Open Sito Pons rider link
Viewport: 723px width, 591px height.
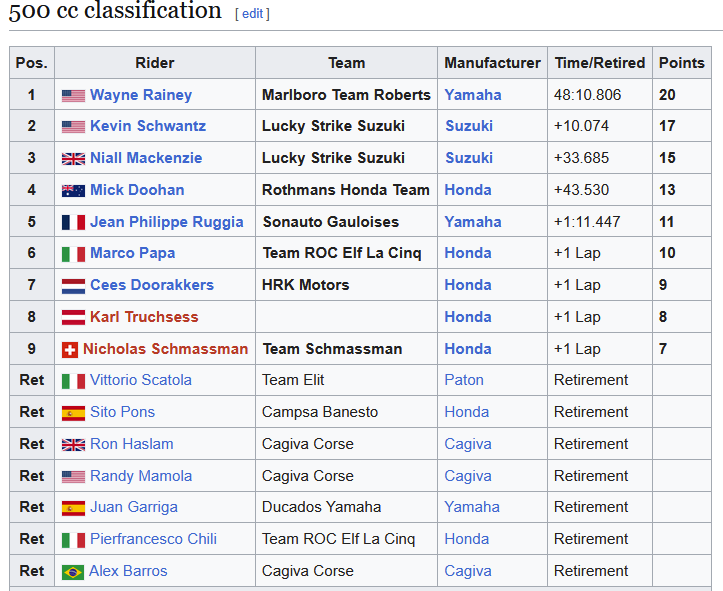click(123, 412)
